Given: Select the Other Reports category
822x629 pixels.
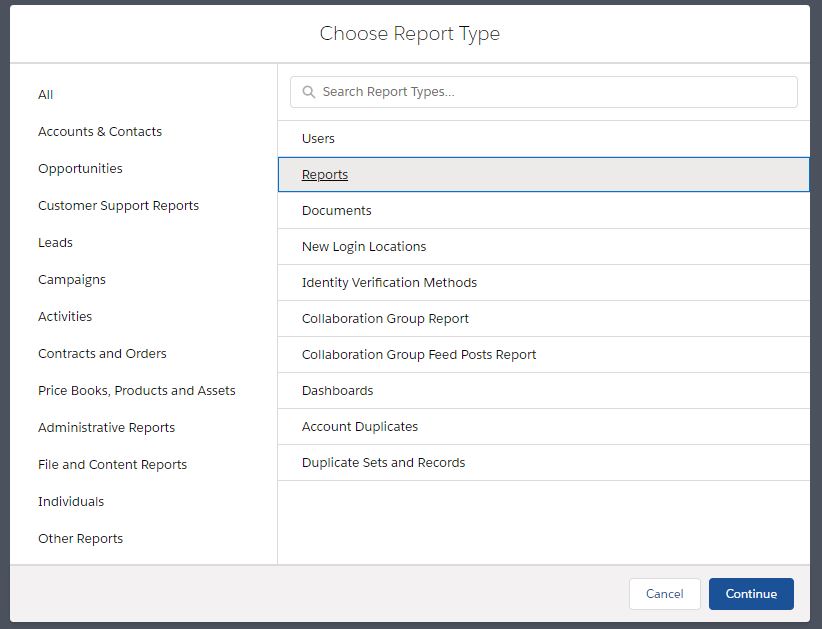Looking at the screenshot, I should tap(80, 539).
